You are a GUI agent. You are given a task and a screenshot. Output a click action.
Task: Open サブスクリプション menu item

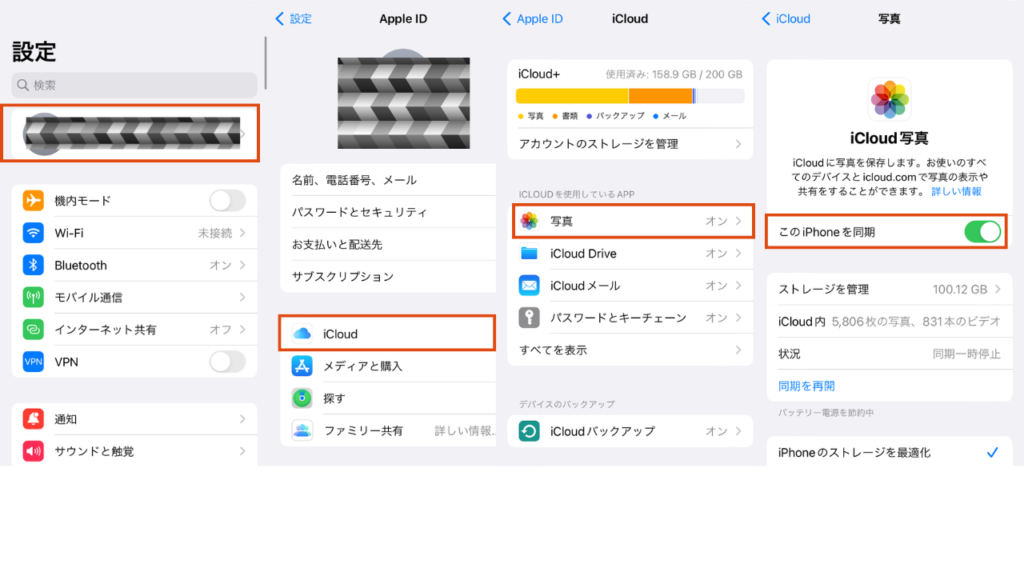click(388, 276)
